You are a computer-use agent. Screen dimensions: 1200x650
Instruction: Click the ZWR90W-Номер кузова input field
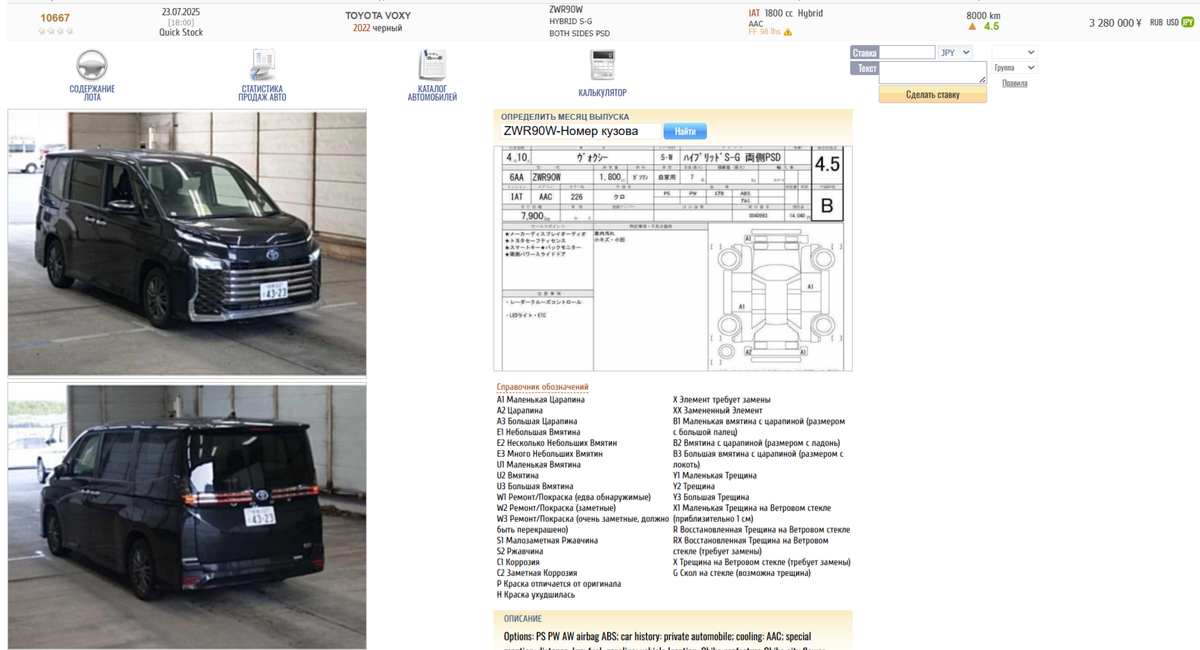click(580, 131)
